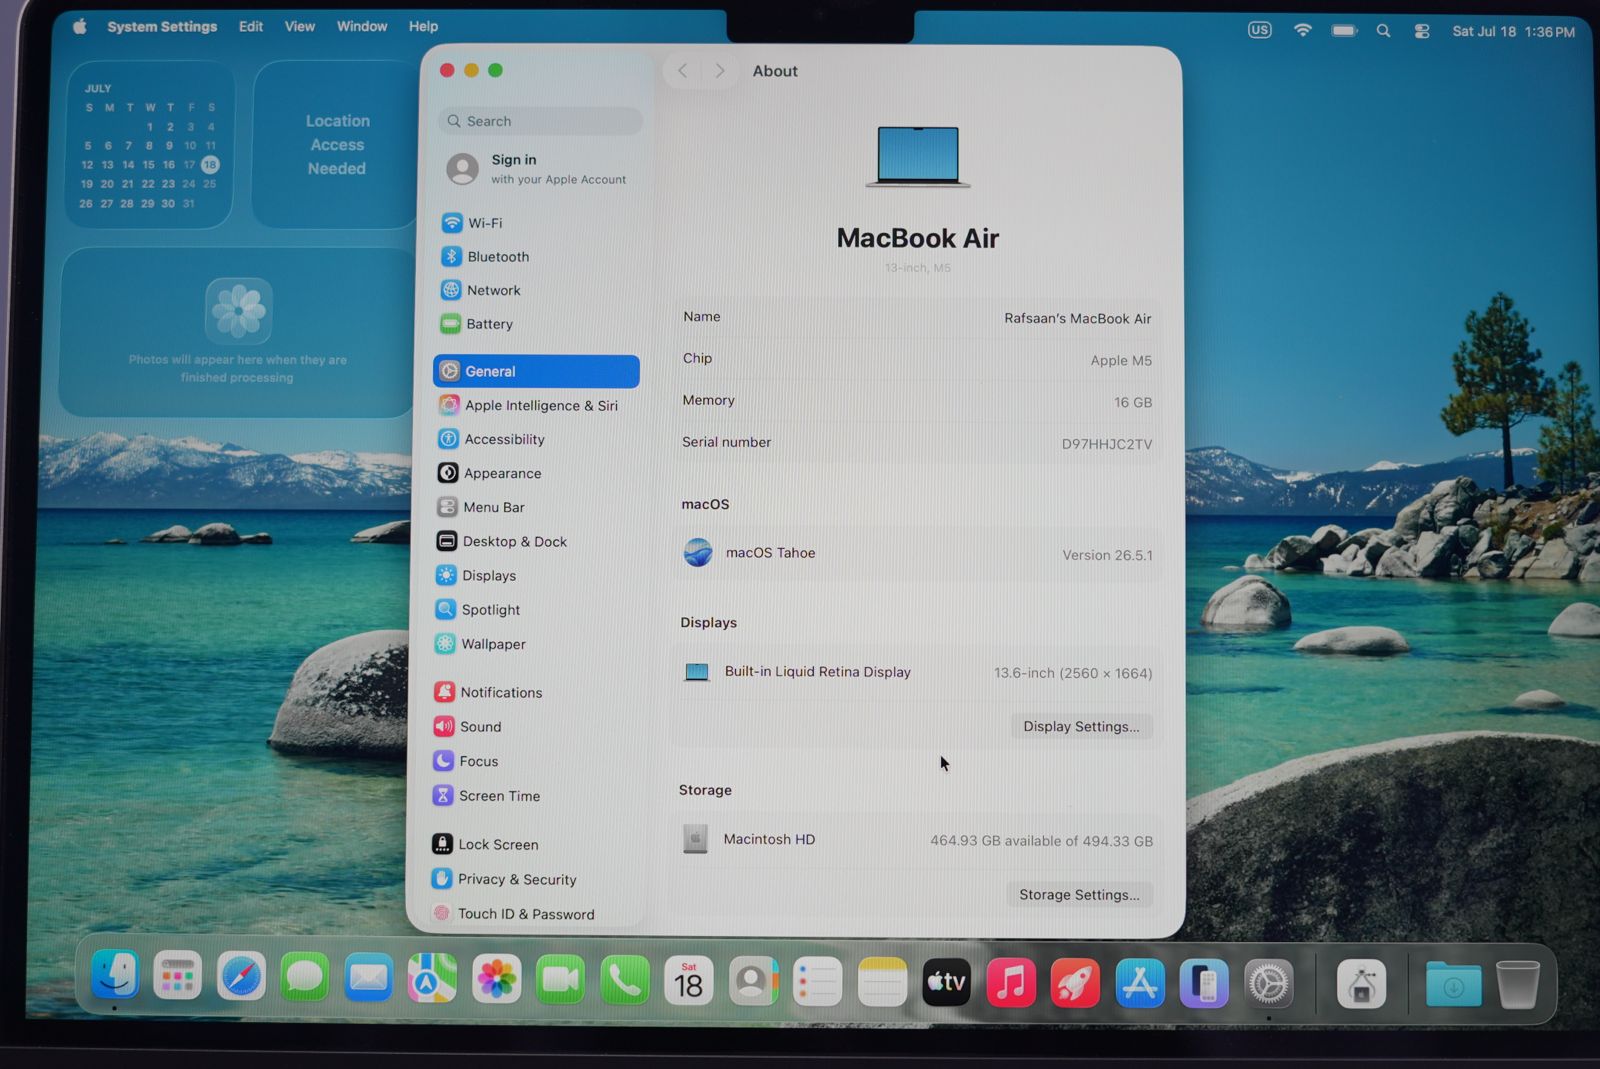Focus the sidebar Search field
1600x1069 pixels.
(540, 121)
